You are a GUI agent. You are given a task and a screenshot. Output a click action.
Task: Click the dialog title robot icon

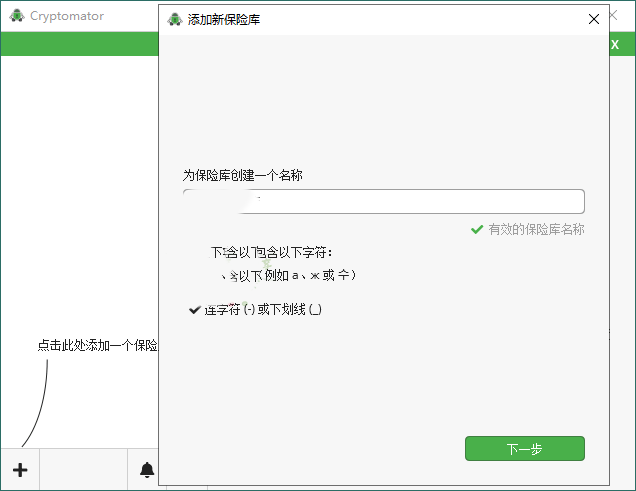point(175,19)
